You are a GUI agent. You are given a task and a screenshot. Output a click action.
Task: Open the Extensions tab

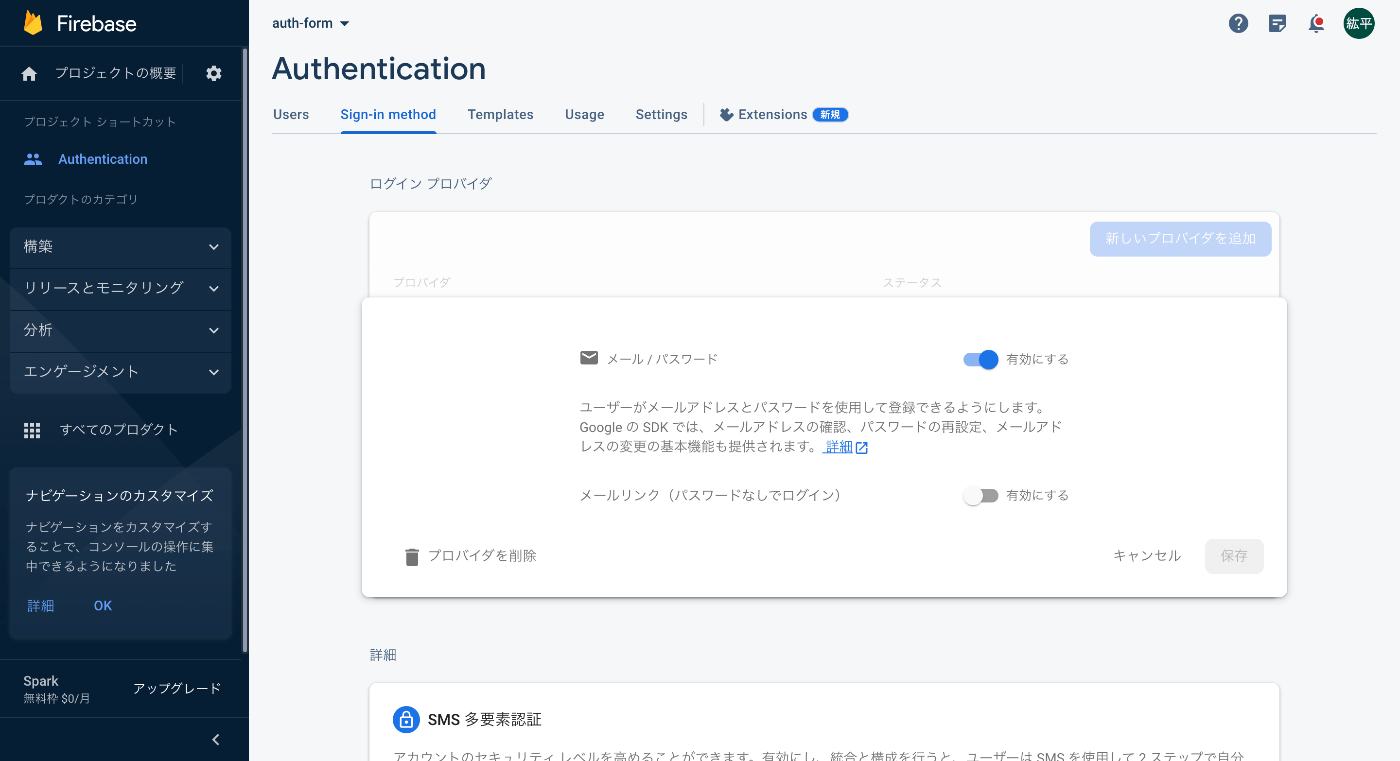[x=783, y=115]
